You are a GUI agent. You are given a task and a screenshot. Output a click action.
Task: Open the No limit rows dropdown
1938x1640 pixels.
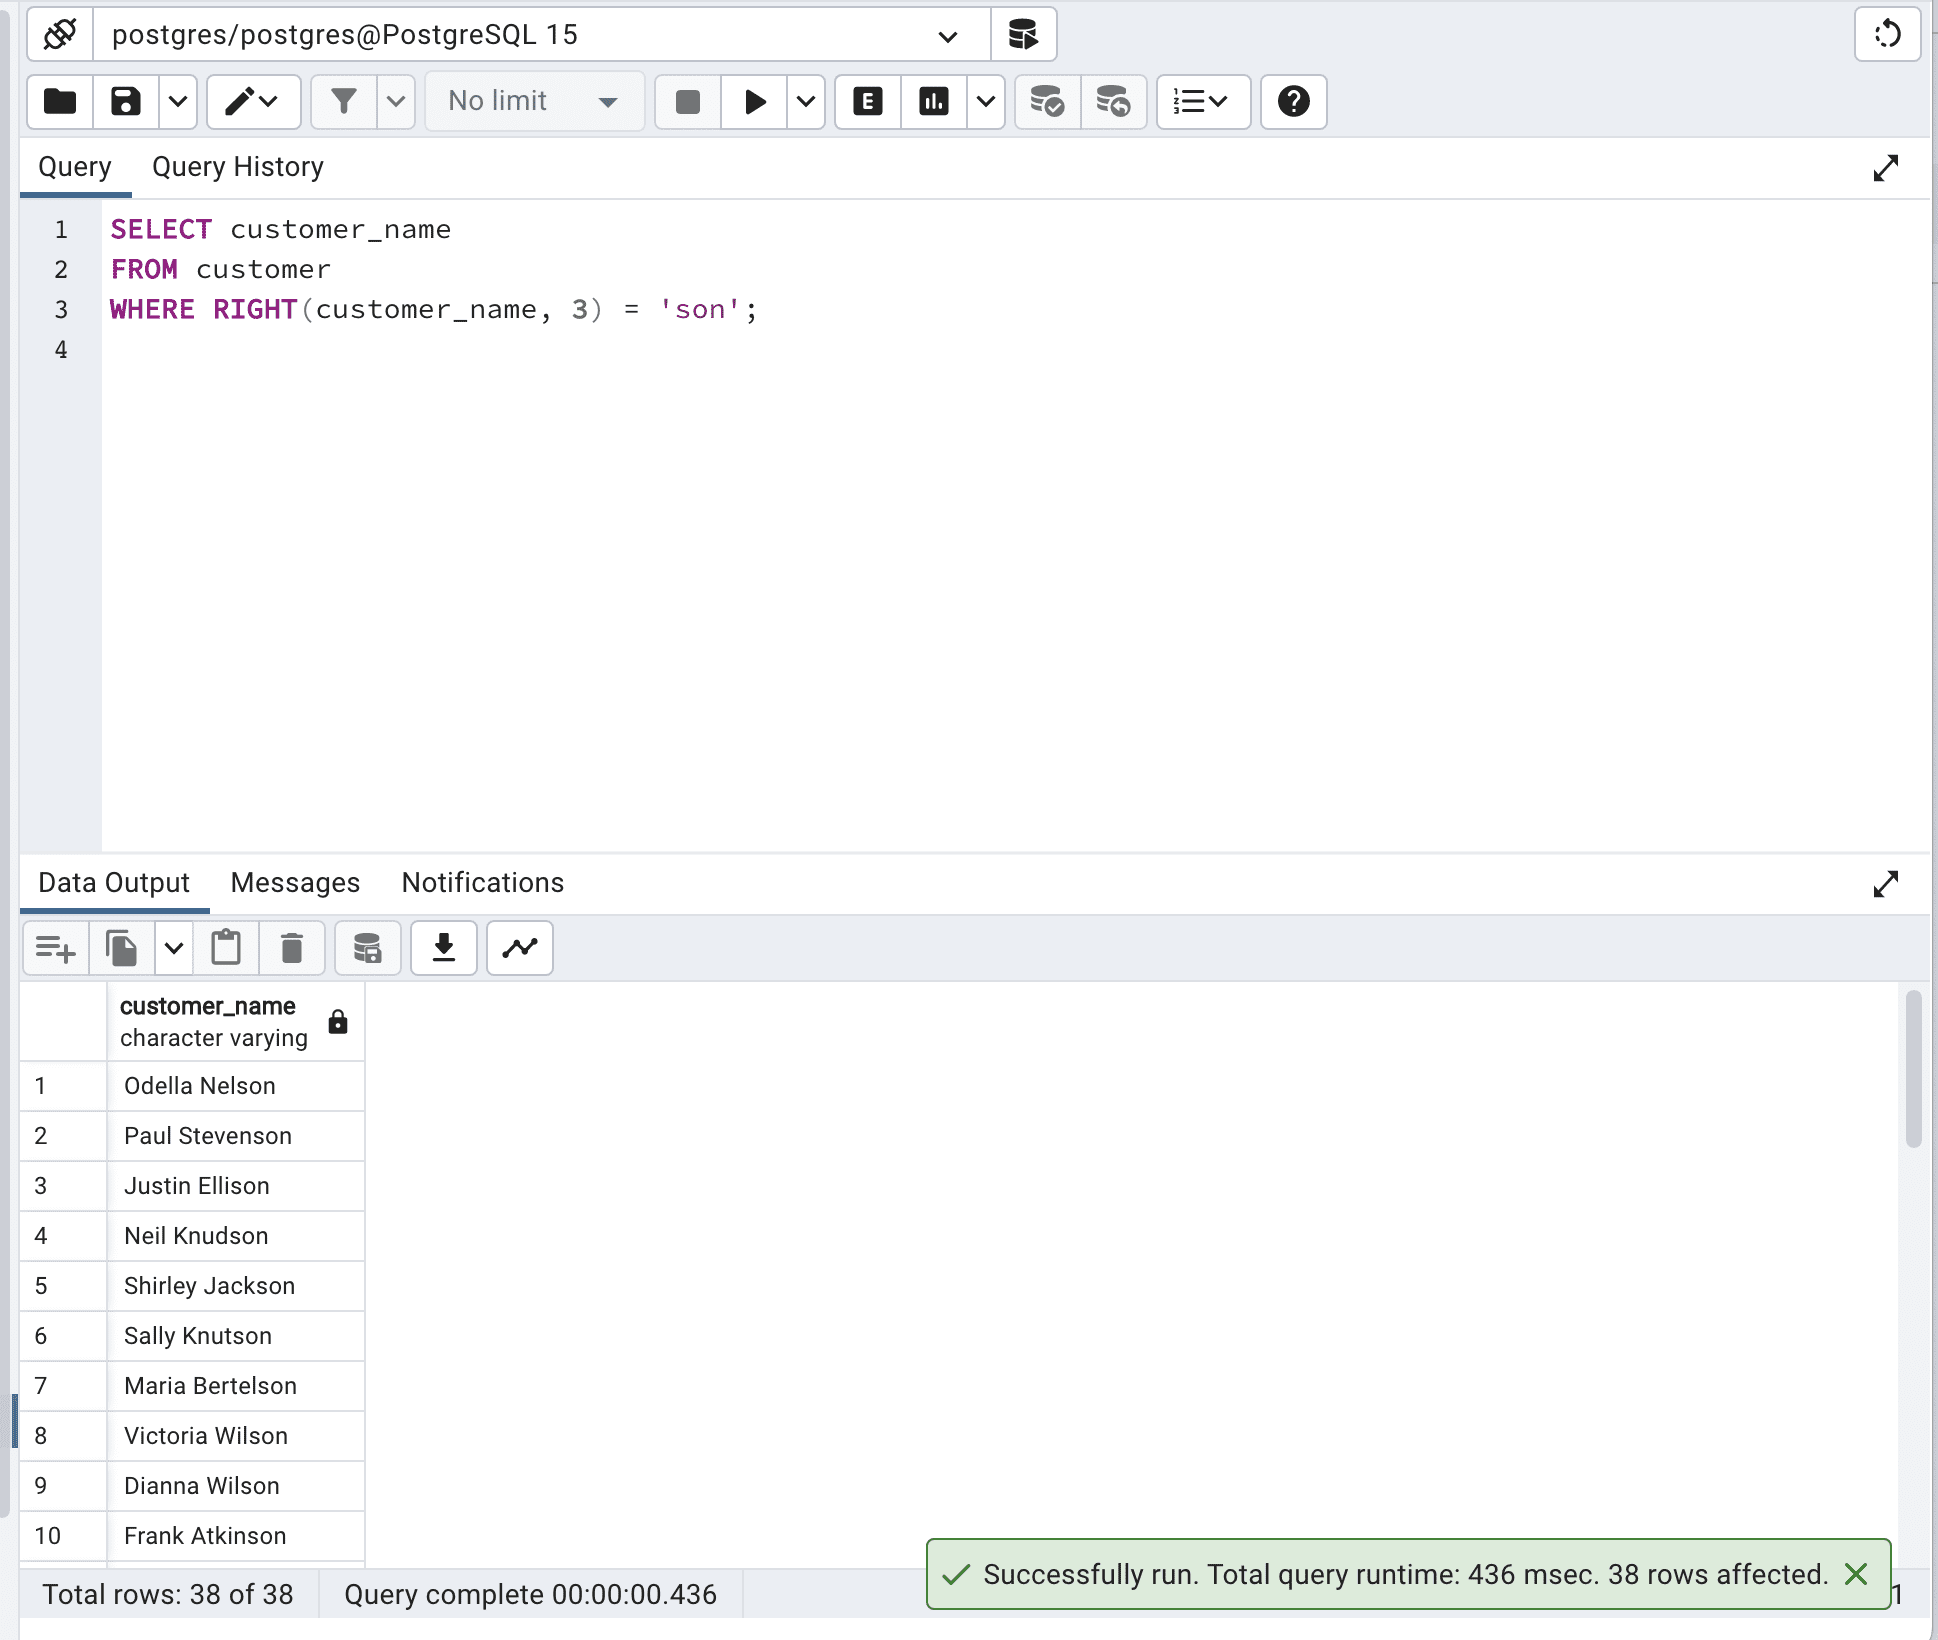534,101
